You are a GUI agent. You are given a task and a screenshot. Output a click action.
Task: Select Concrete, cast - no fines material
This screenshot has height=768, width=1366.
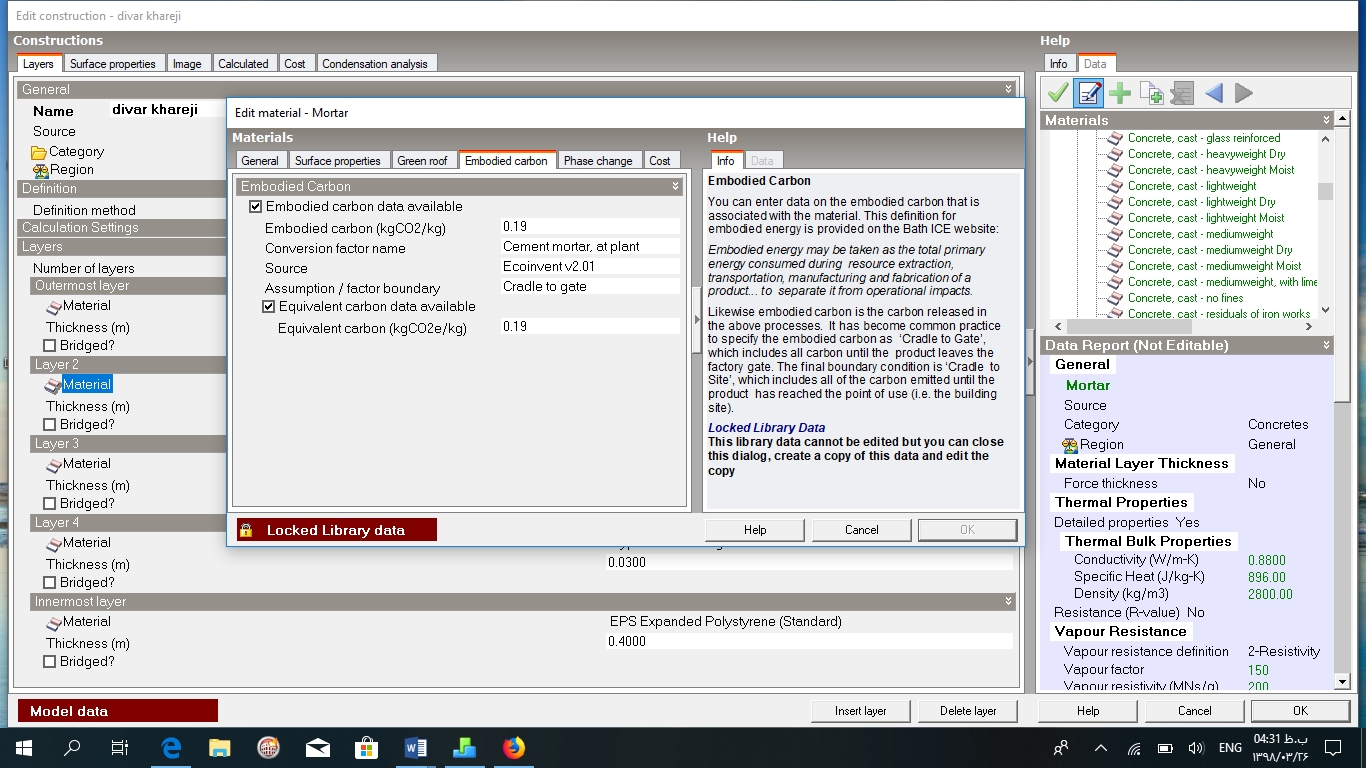[1185, 298]
